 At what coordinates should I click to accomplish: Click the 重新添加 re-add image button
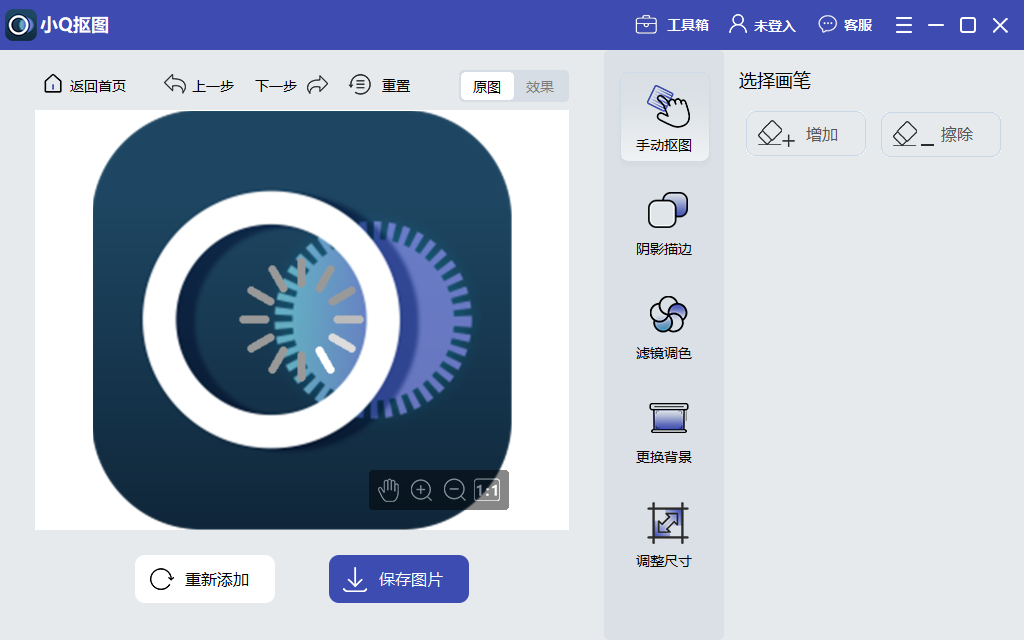point(204,578)
